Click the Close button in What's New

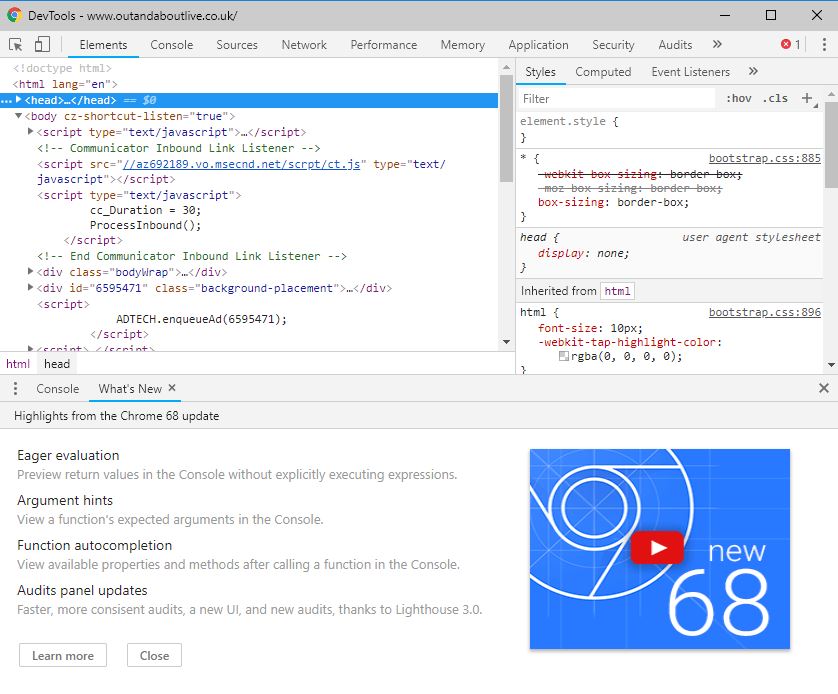click(x=154, y=656)
